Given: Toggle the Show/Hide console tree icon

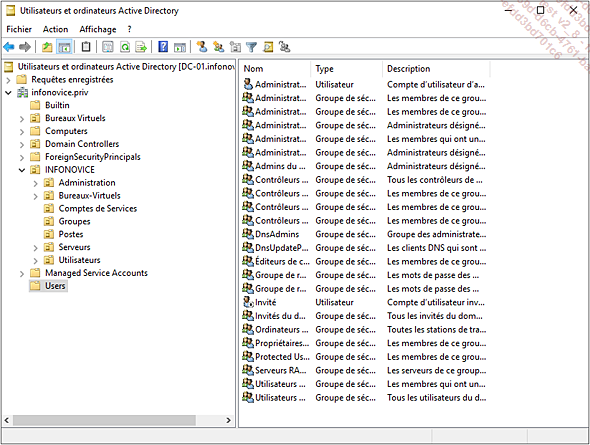Looking at the screenshot, I should (64, 47).
